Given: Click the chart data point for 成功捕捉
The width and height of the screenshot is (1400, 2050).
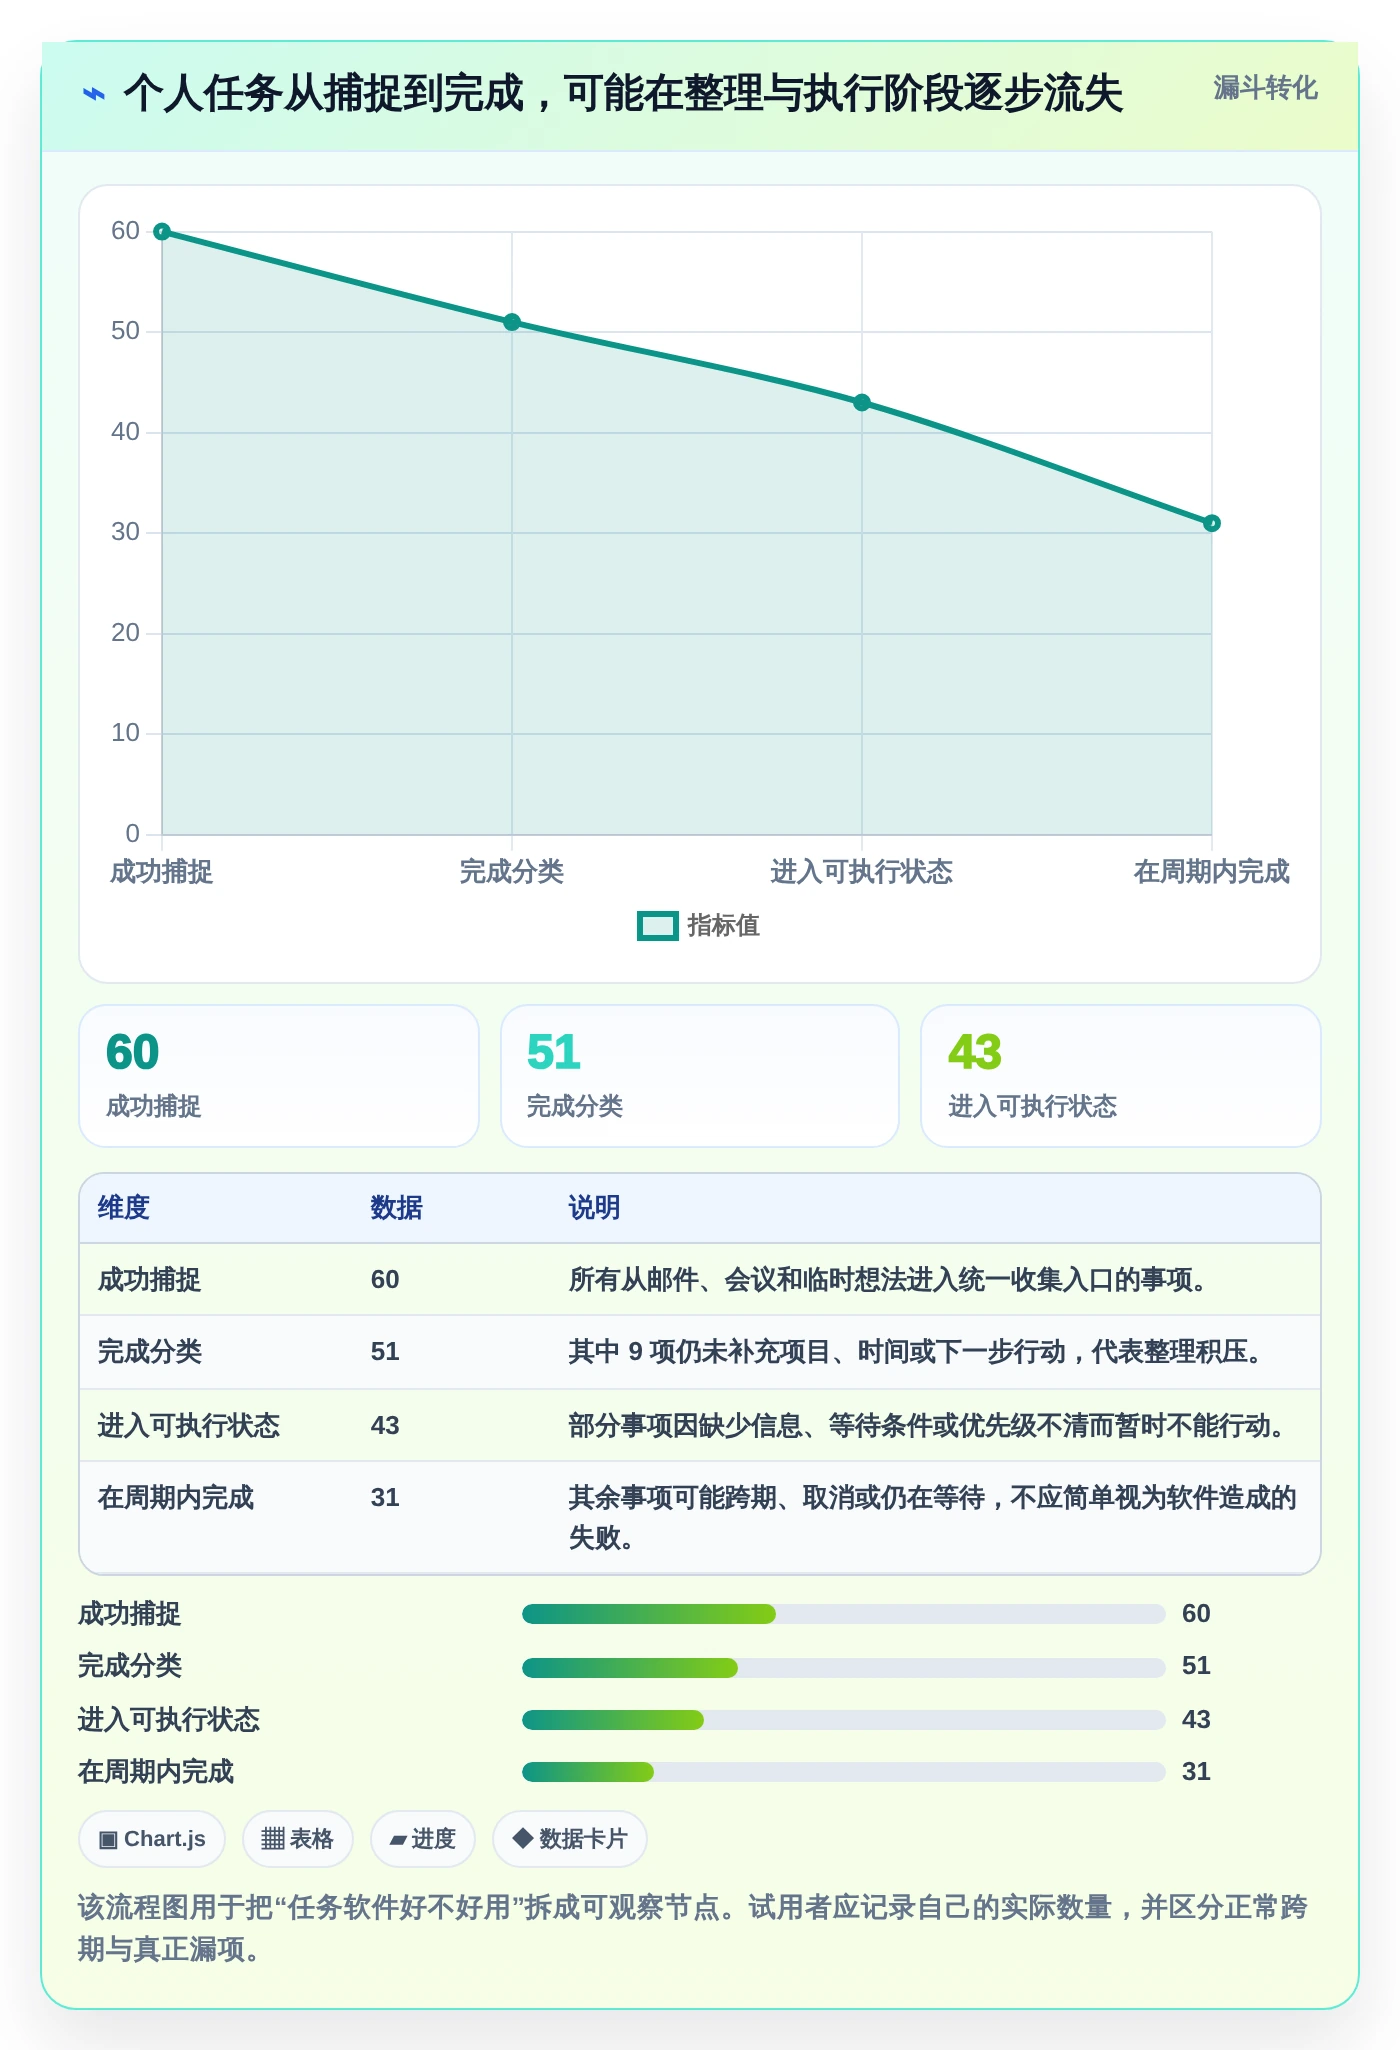Looking at the screenshot, I should point(162,232).
